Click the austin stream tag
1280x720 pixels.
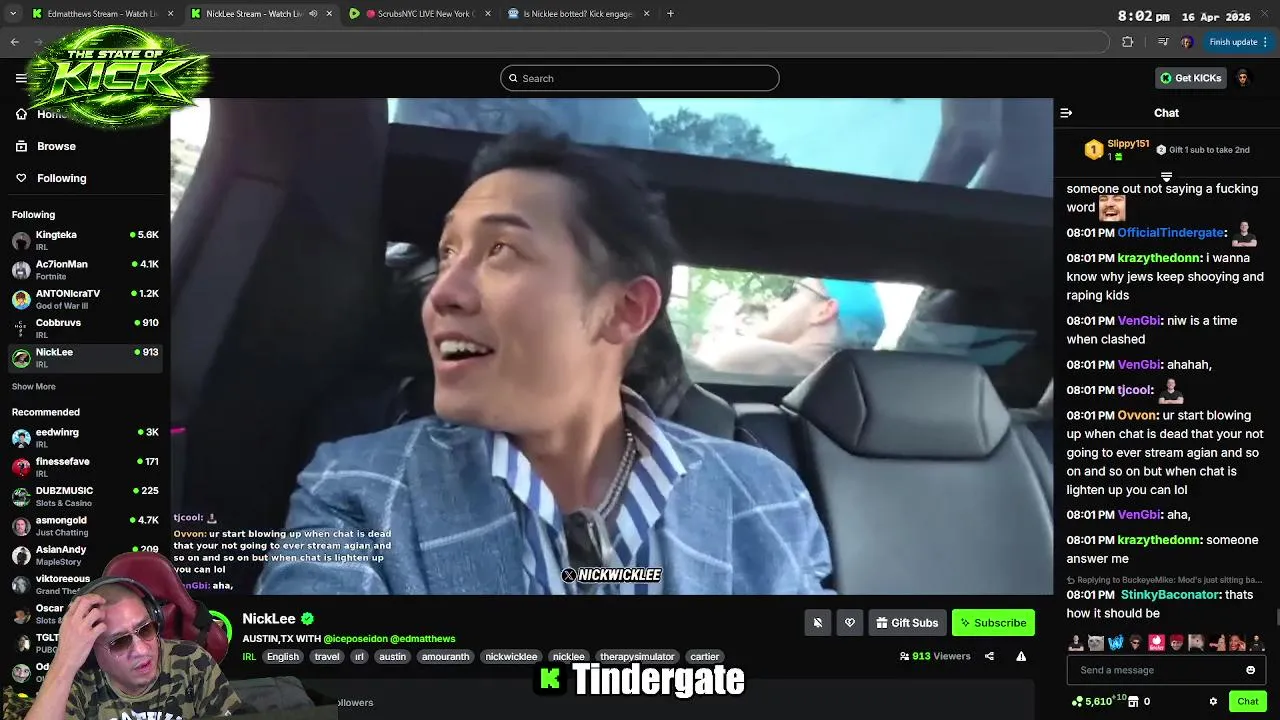click(392, 657)
